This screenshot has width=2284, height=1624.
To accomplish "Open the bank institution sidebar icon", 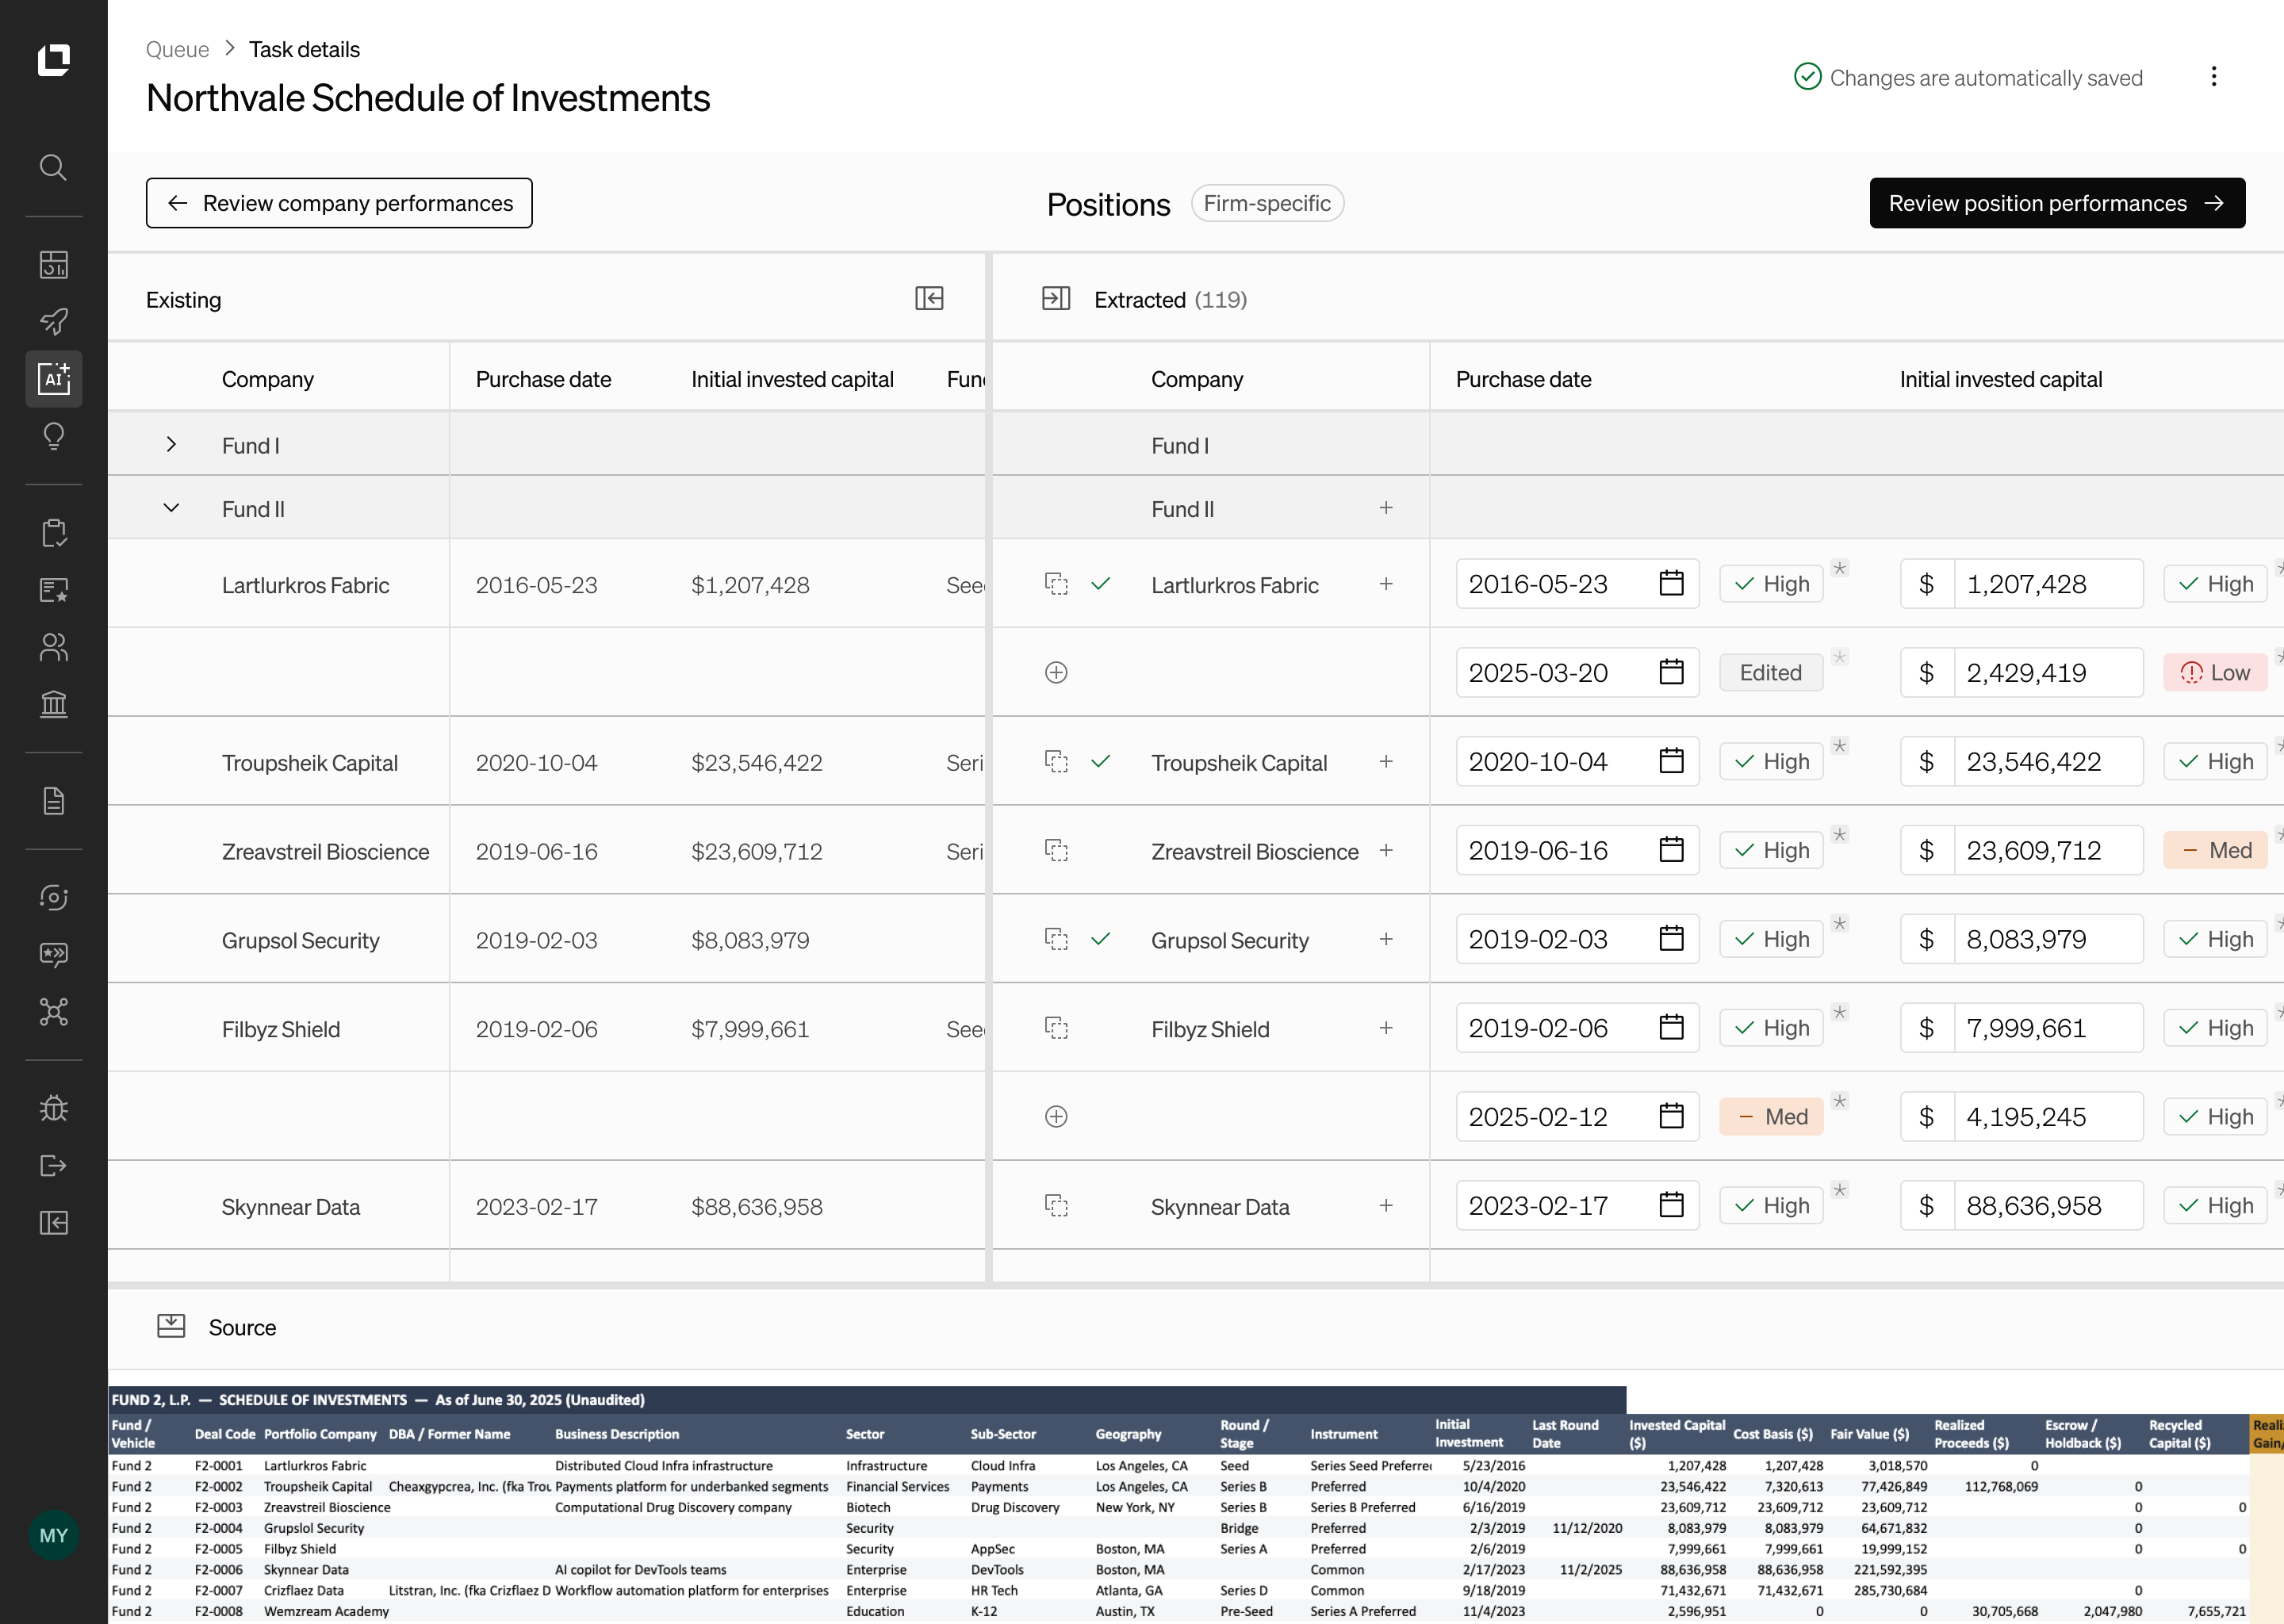I will pos(53,704).
